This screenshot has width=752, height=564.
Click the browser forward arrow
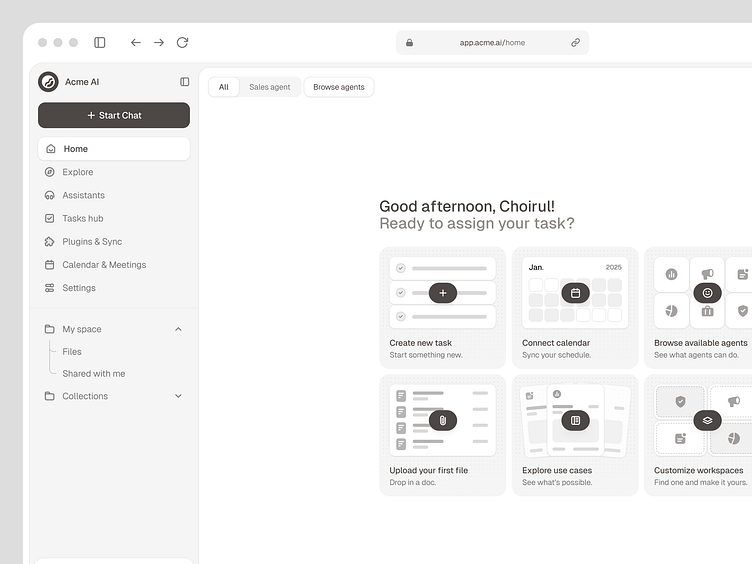(x=159, y=43)
